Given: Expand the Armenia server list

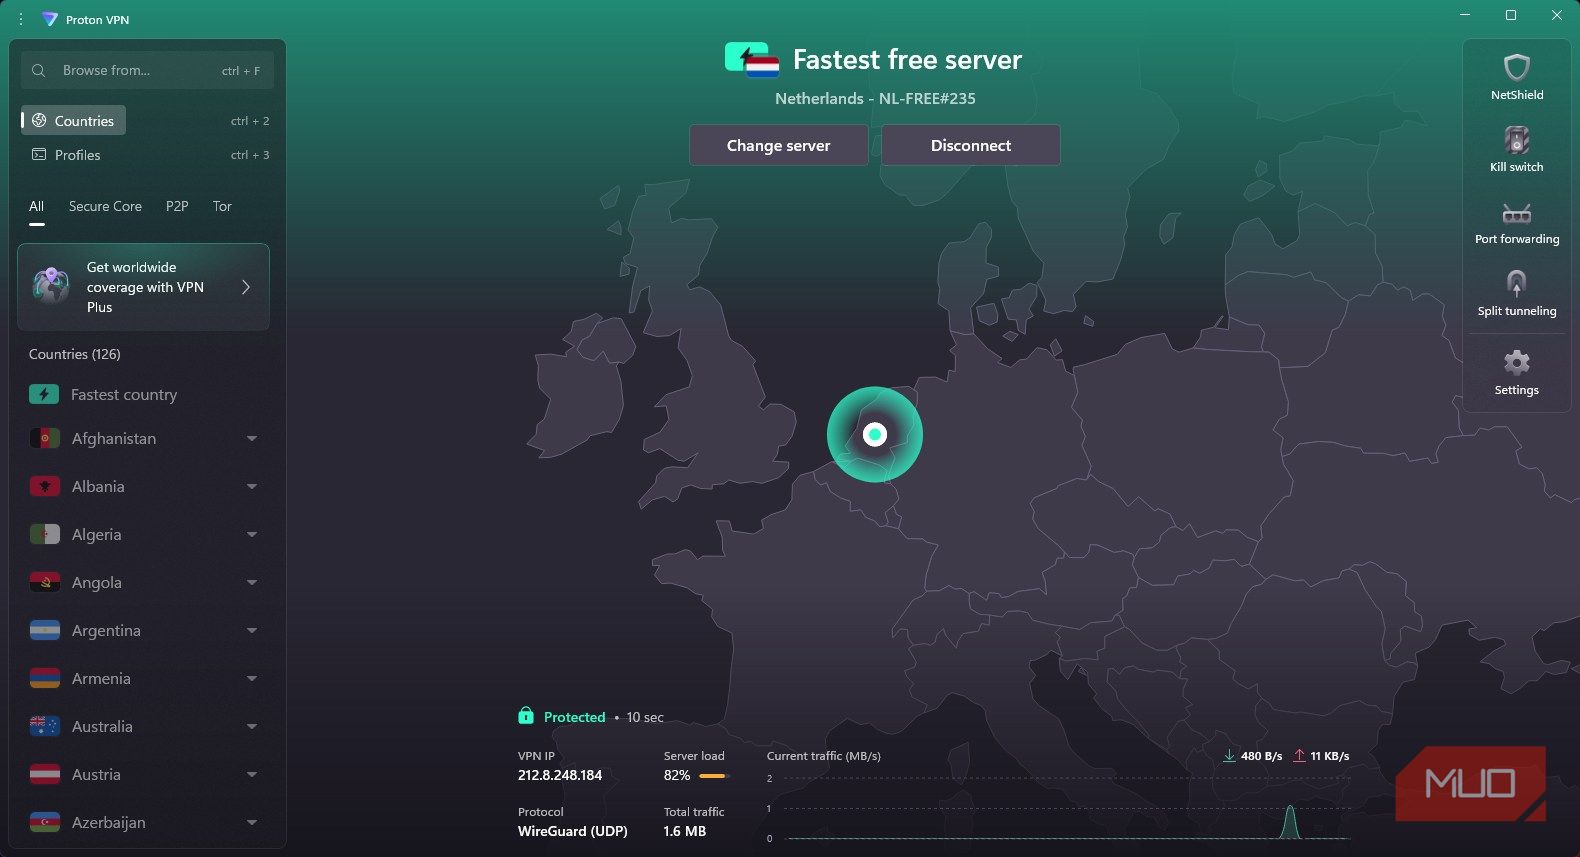Looking at the screenshot, I should point(252,678).
